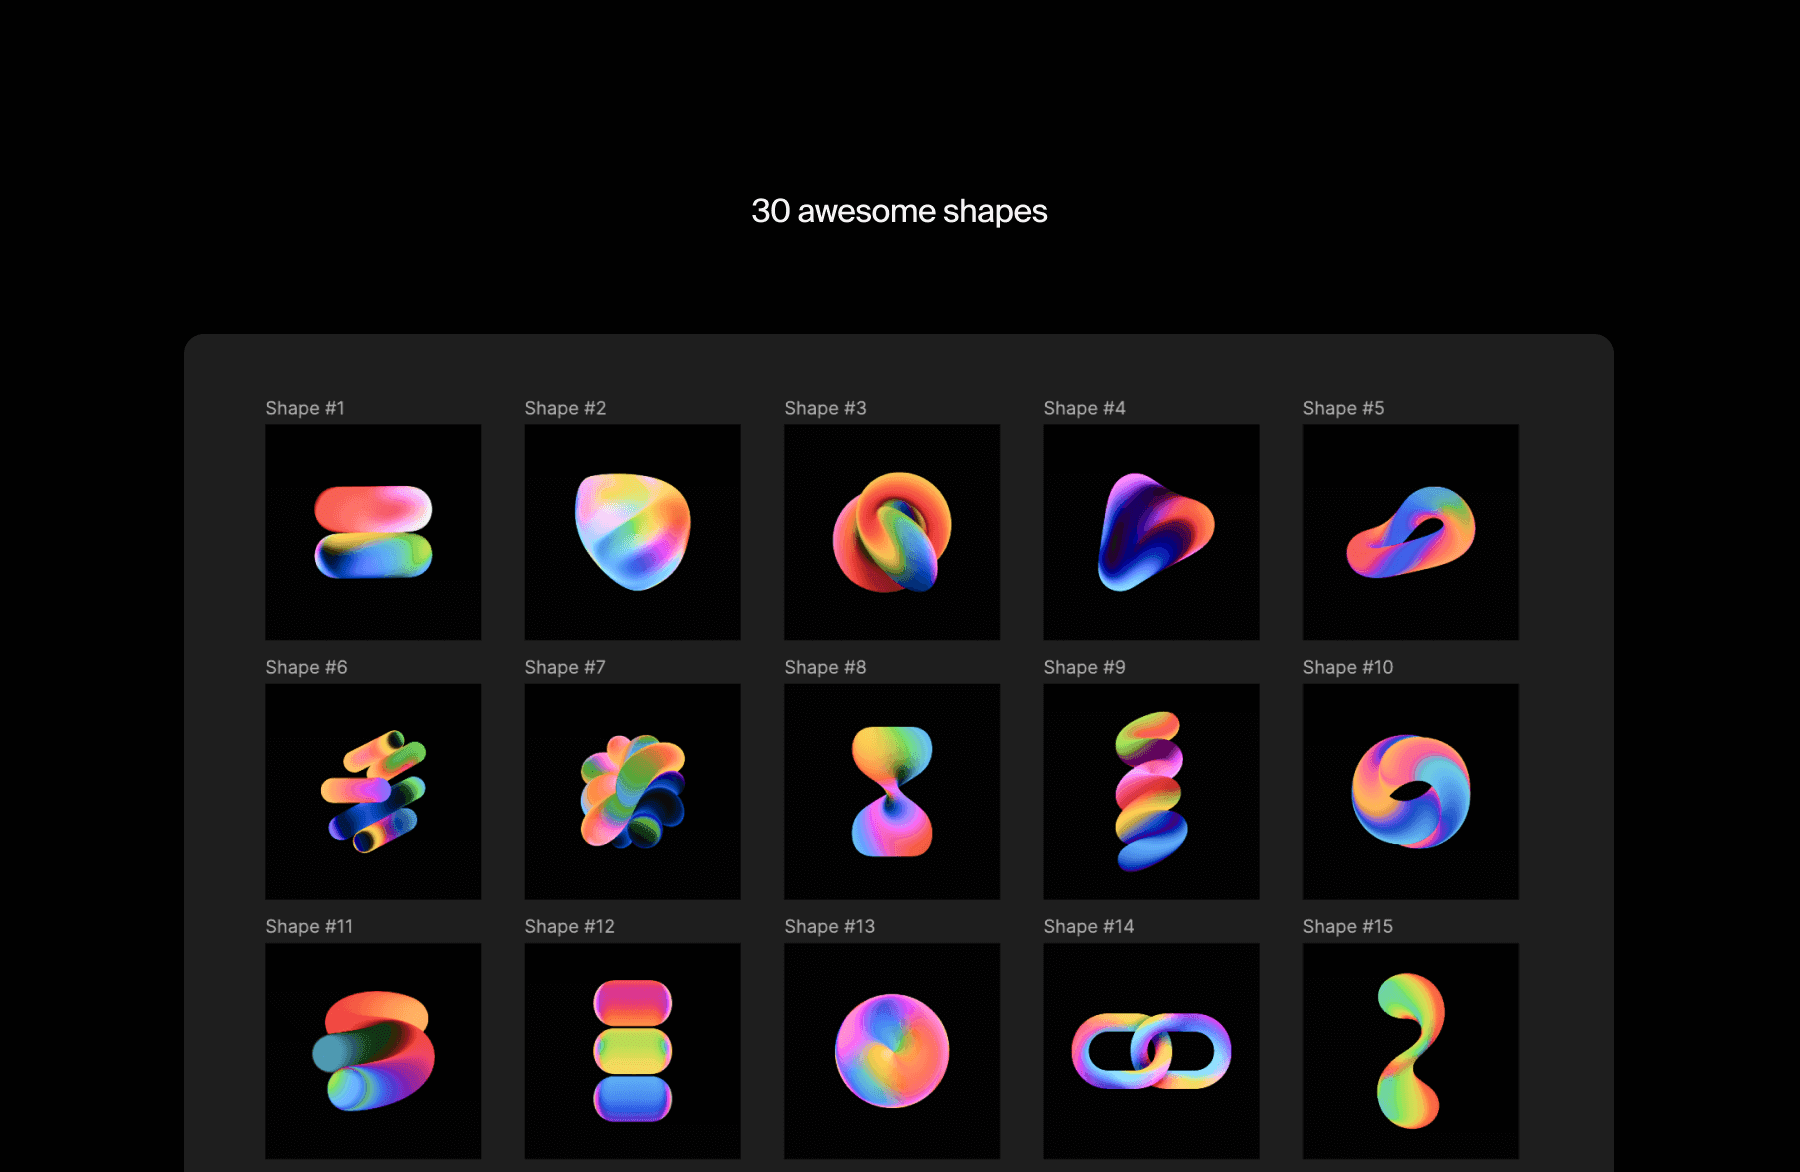Click the knotted Shape #3 thumbnail

[891, 532]
